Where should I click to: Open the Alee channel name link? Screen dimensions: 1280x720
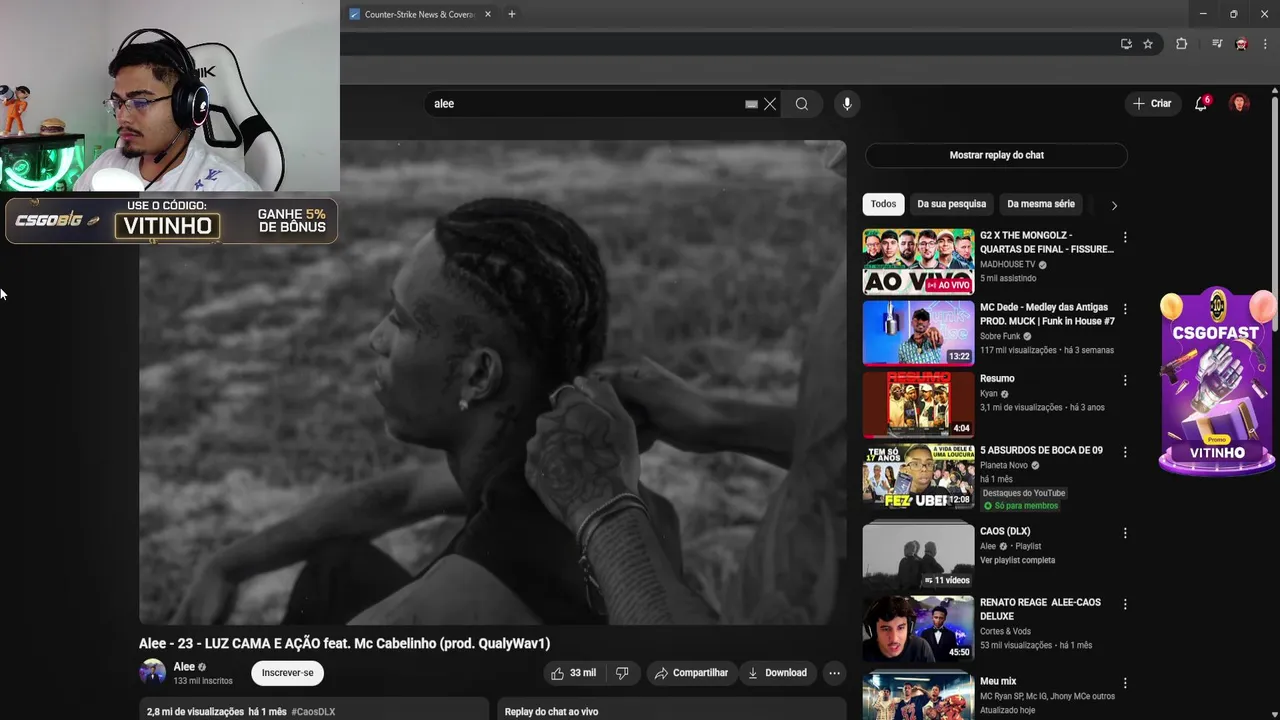tap(184, 667)
